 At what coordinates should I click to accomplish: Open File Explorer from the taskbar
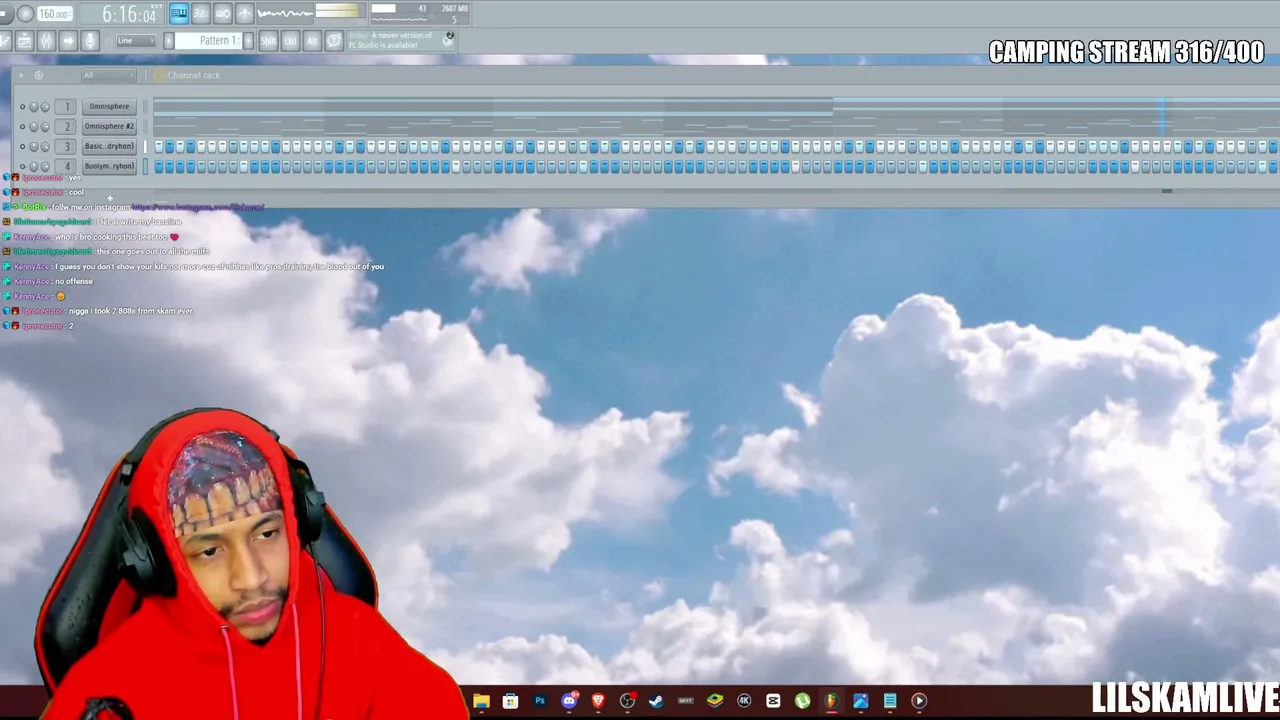coord(481,701)
